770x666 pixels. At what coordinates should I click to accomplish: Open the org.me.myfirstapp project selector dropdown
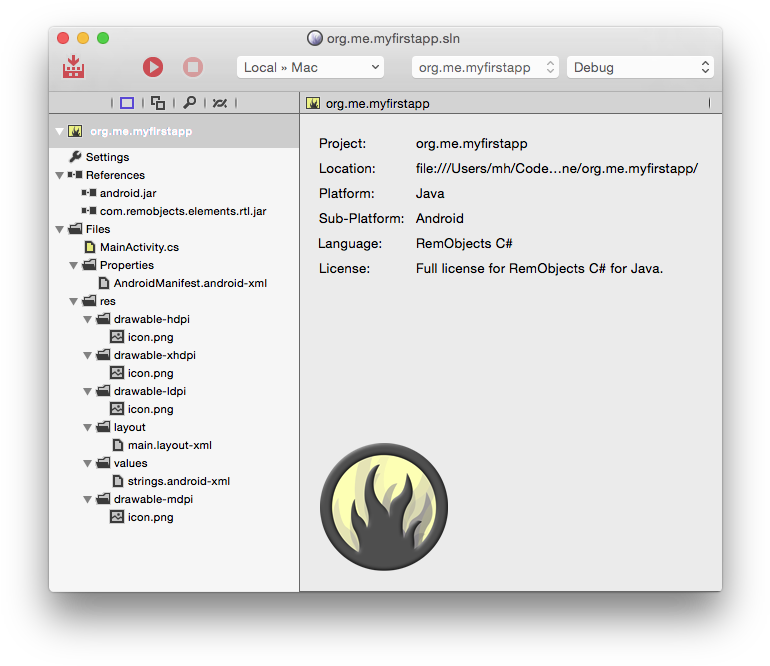485,67
